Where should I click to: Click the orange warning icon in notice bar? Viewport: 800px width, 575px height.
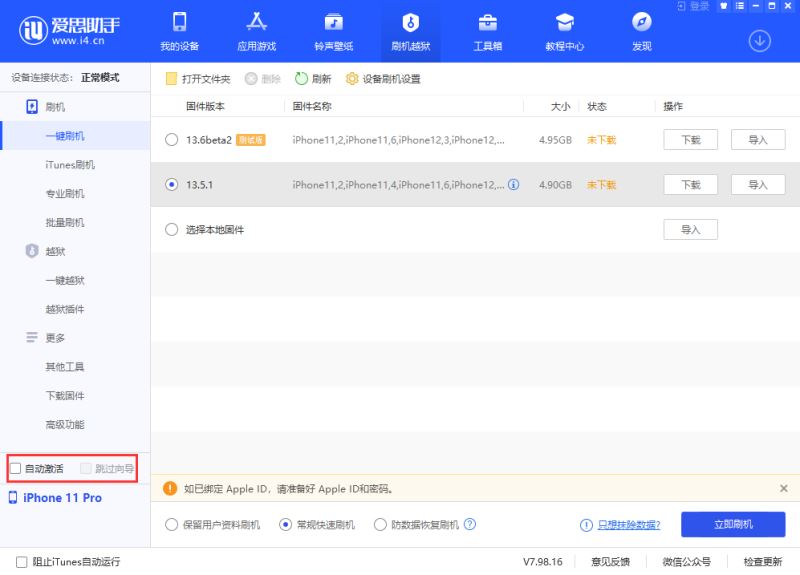(170, 489)
